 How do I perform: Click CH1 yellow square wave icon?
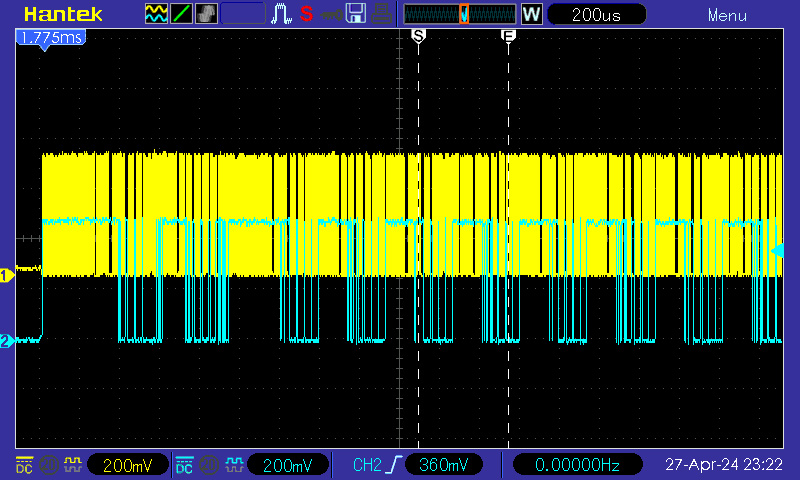point(72,465)
